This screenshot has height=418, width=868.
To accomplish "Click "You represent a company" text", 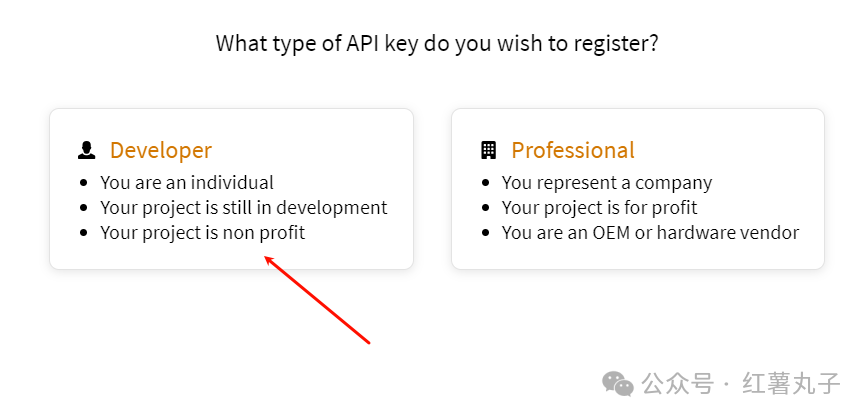I will click(607, 183).
